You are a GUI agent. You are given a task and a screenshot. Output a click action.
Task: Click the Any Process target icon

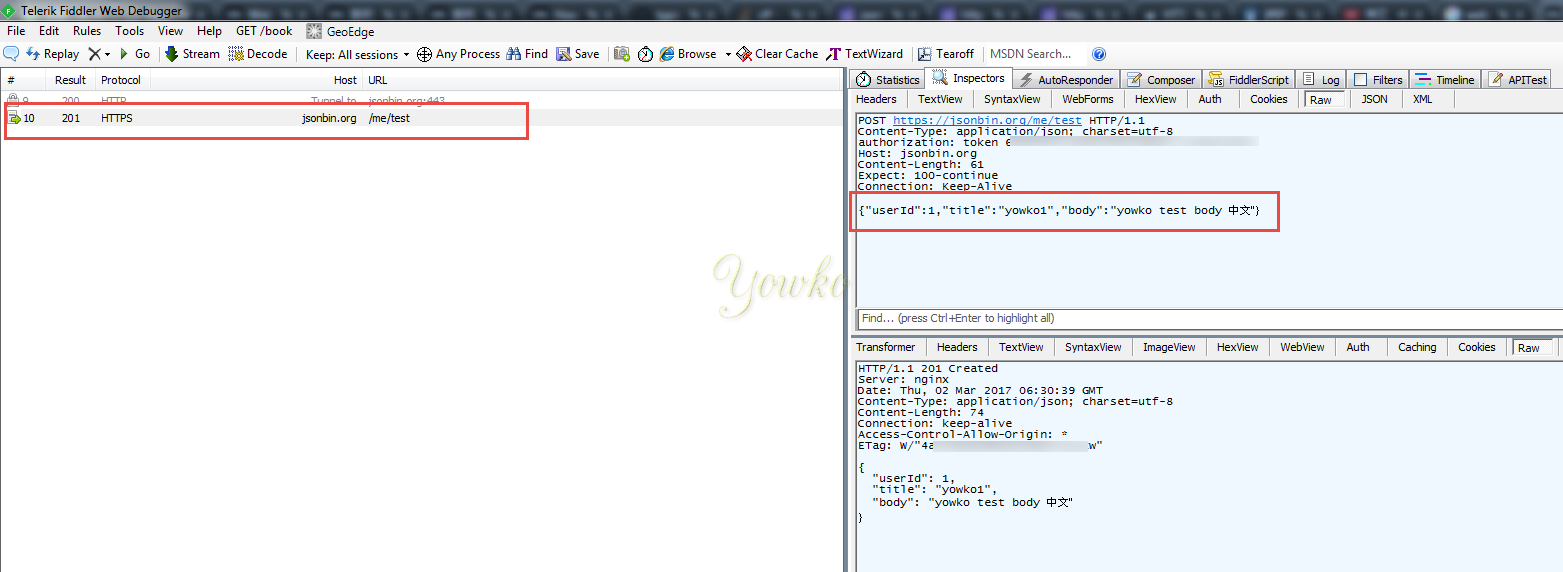coord(424,54)
